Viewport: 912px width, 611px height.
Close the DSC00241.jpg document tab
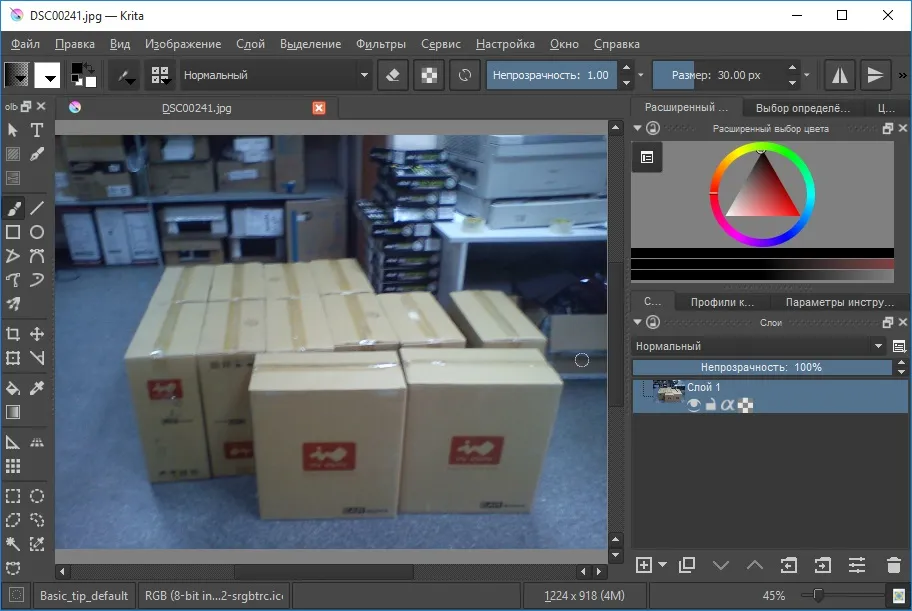[x=319, y=108]
